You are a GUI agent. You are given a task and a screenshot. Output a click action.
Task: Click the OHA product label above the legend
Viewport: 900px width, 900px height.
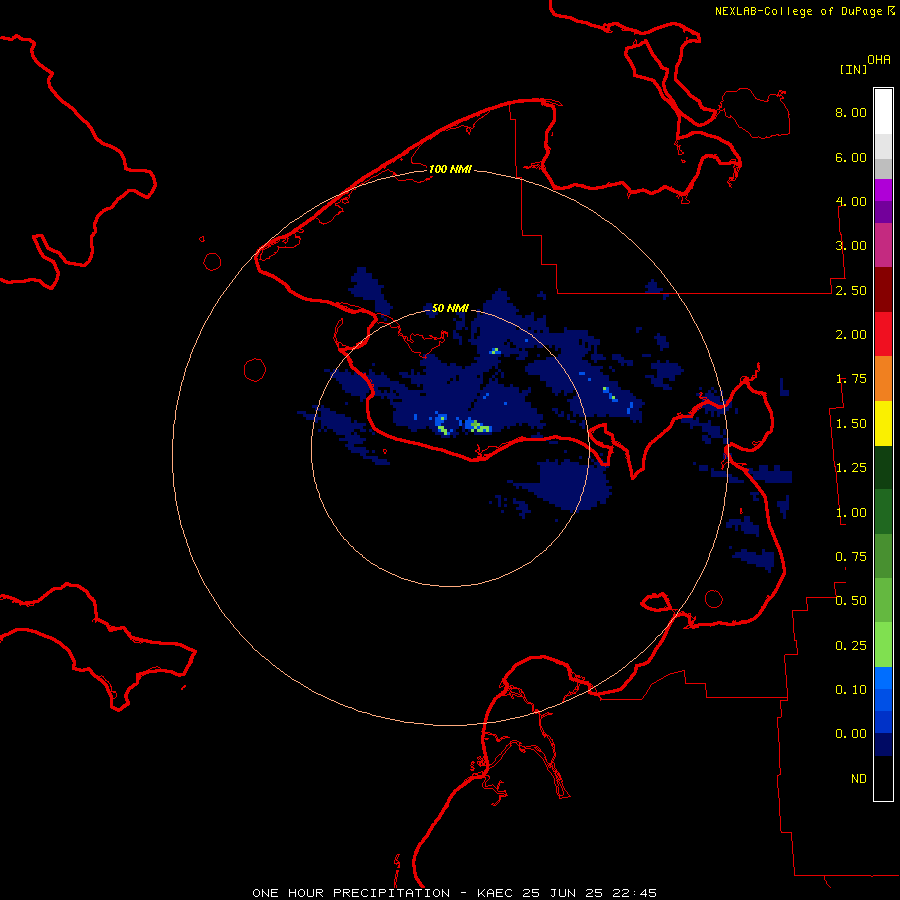[879, 60]
